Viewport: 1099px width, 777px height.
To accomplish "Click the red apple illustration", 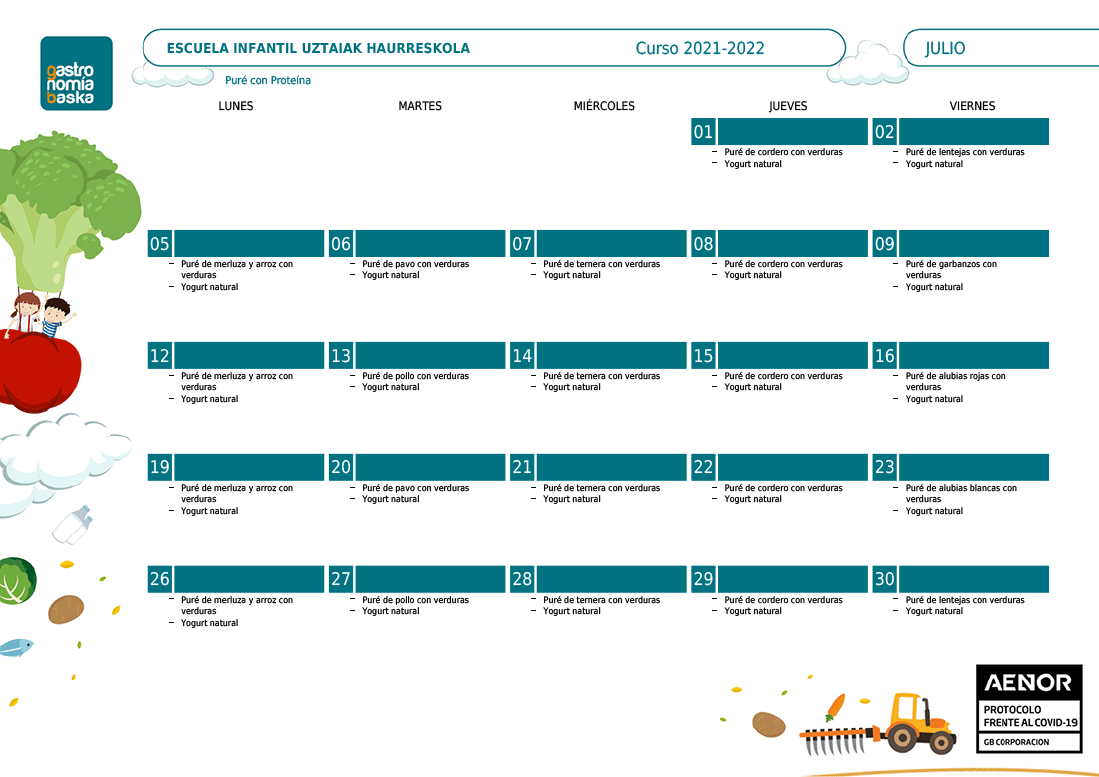I will 42,372.
